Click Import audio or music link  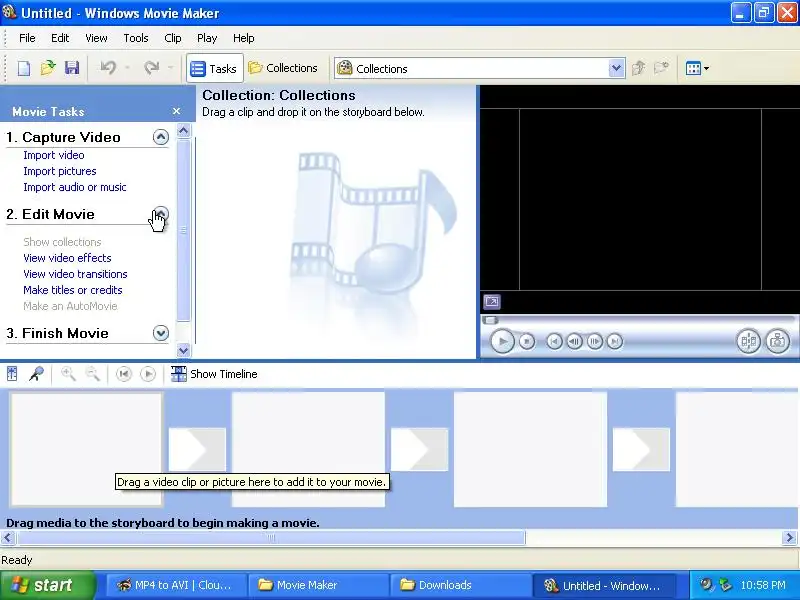pos(74,187)
